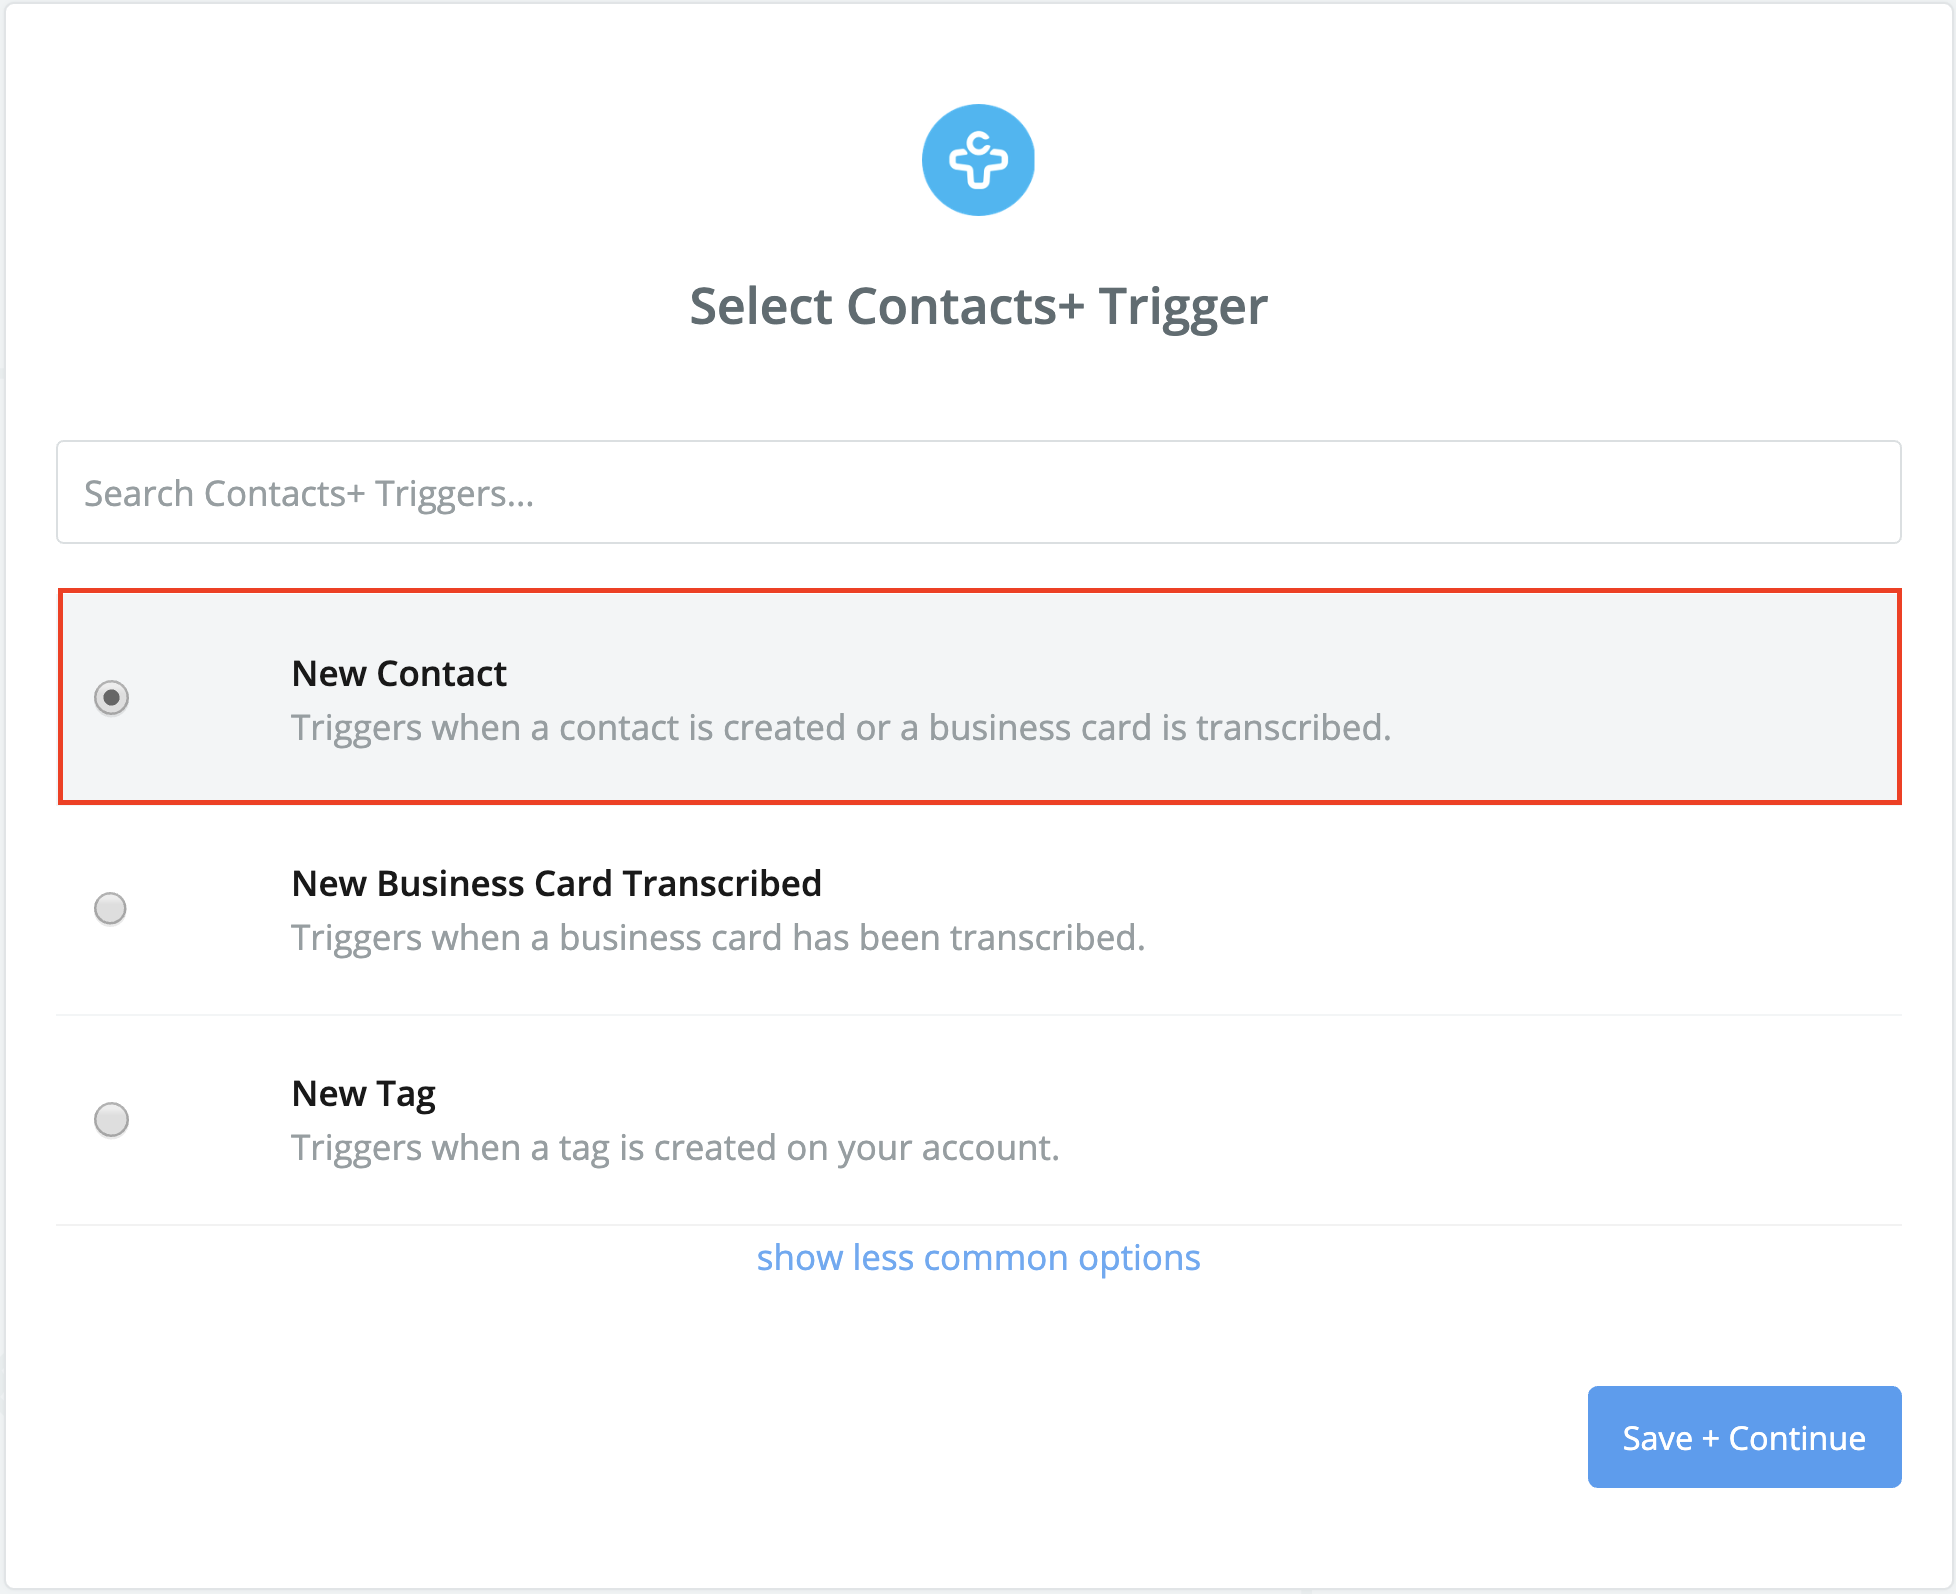Choose the New Business Card Transcribed radio button
This screenshot has height=1594, width=1956.
point(110,908)
